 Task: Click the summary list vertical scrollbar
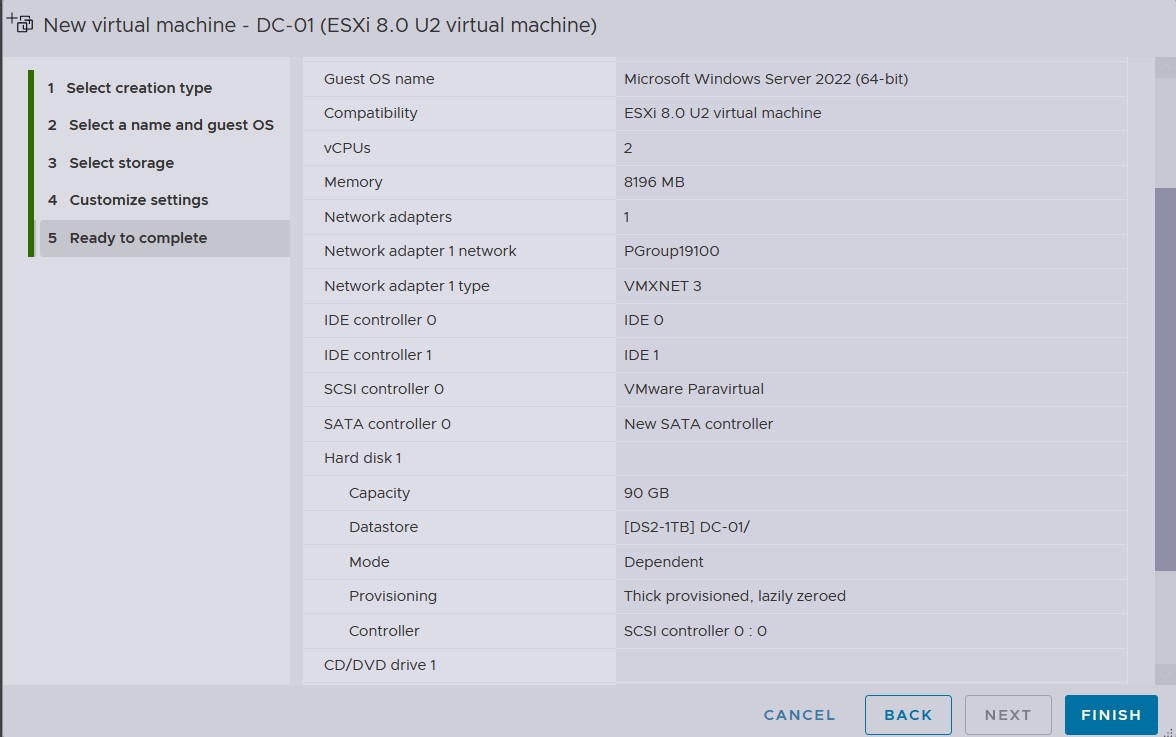coord(1165,380)
